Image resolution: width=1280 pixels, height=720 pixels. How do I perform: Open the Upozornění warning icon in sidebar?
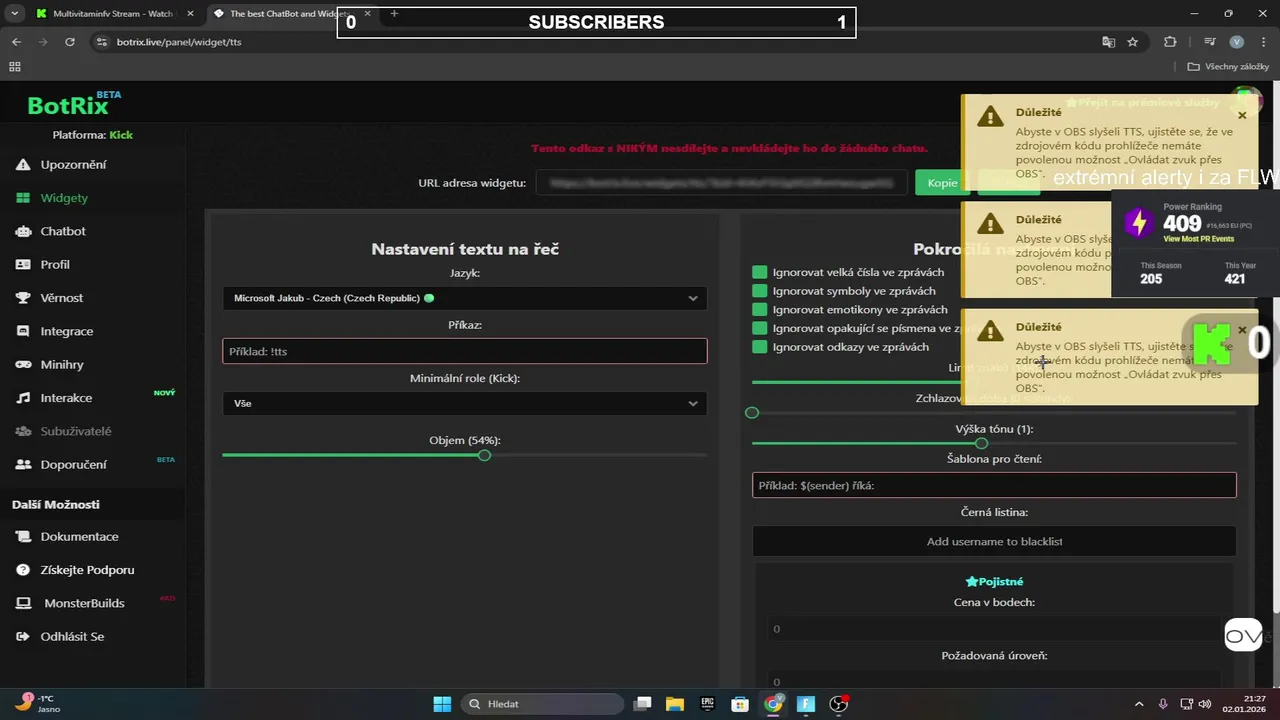coord(23,165)
